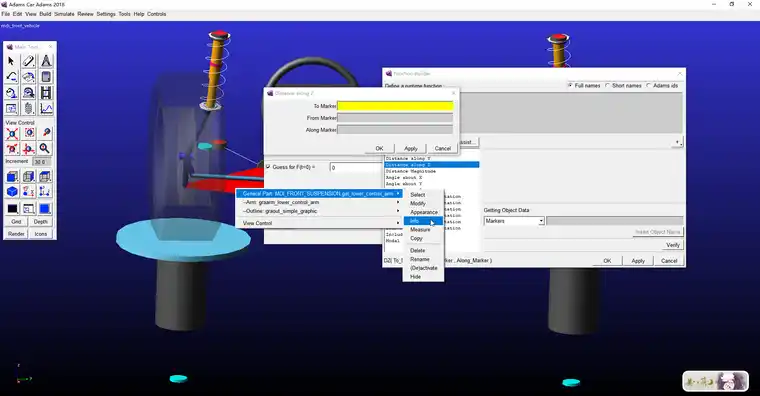Open the dropdown arrow right of Assist row
This screenshot has height=396, width=760.
click(678, 143)
